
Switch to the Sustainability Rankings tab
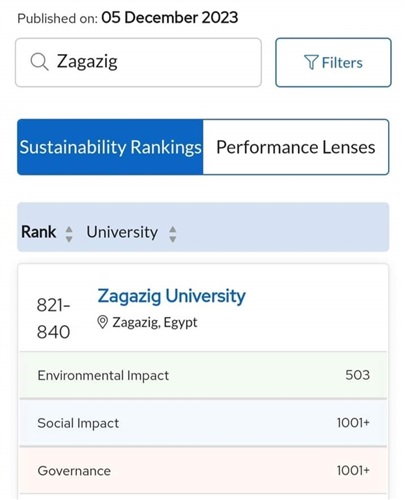[x=110, y=147]
